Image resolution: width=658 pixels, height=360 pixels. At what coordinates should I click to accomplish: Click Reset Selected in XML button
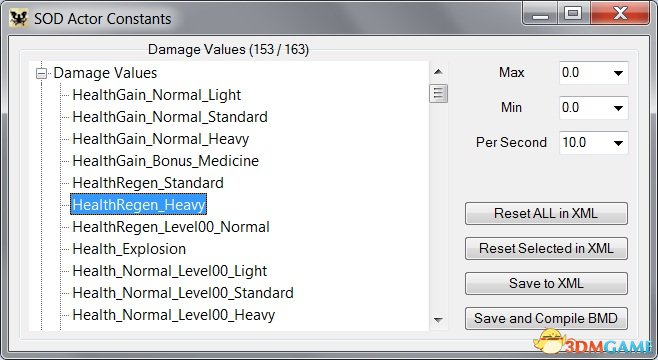[546, 248]
